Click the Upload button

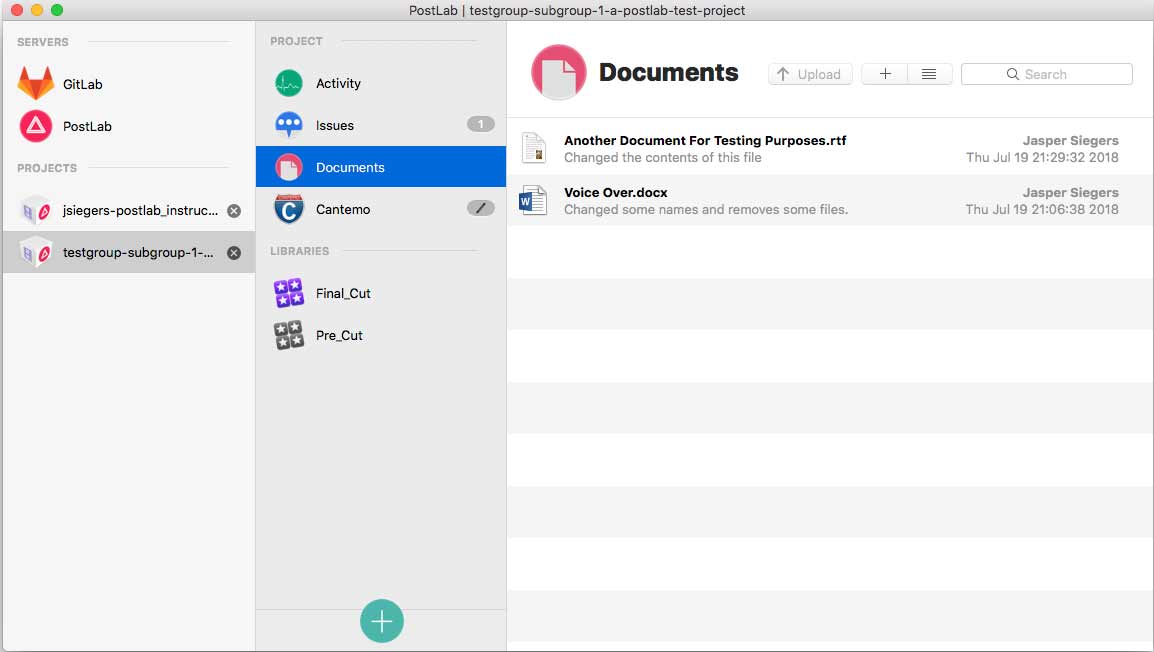[810, 74]
